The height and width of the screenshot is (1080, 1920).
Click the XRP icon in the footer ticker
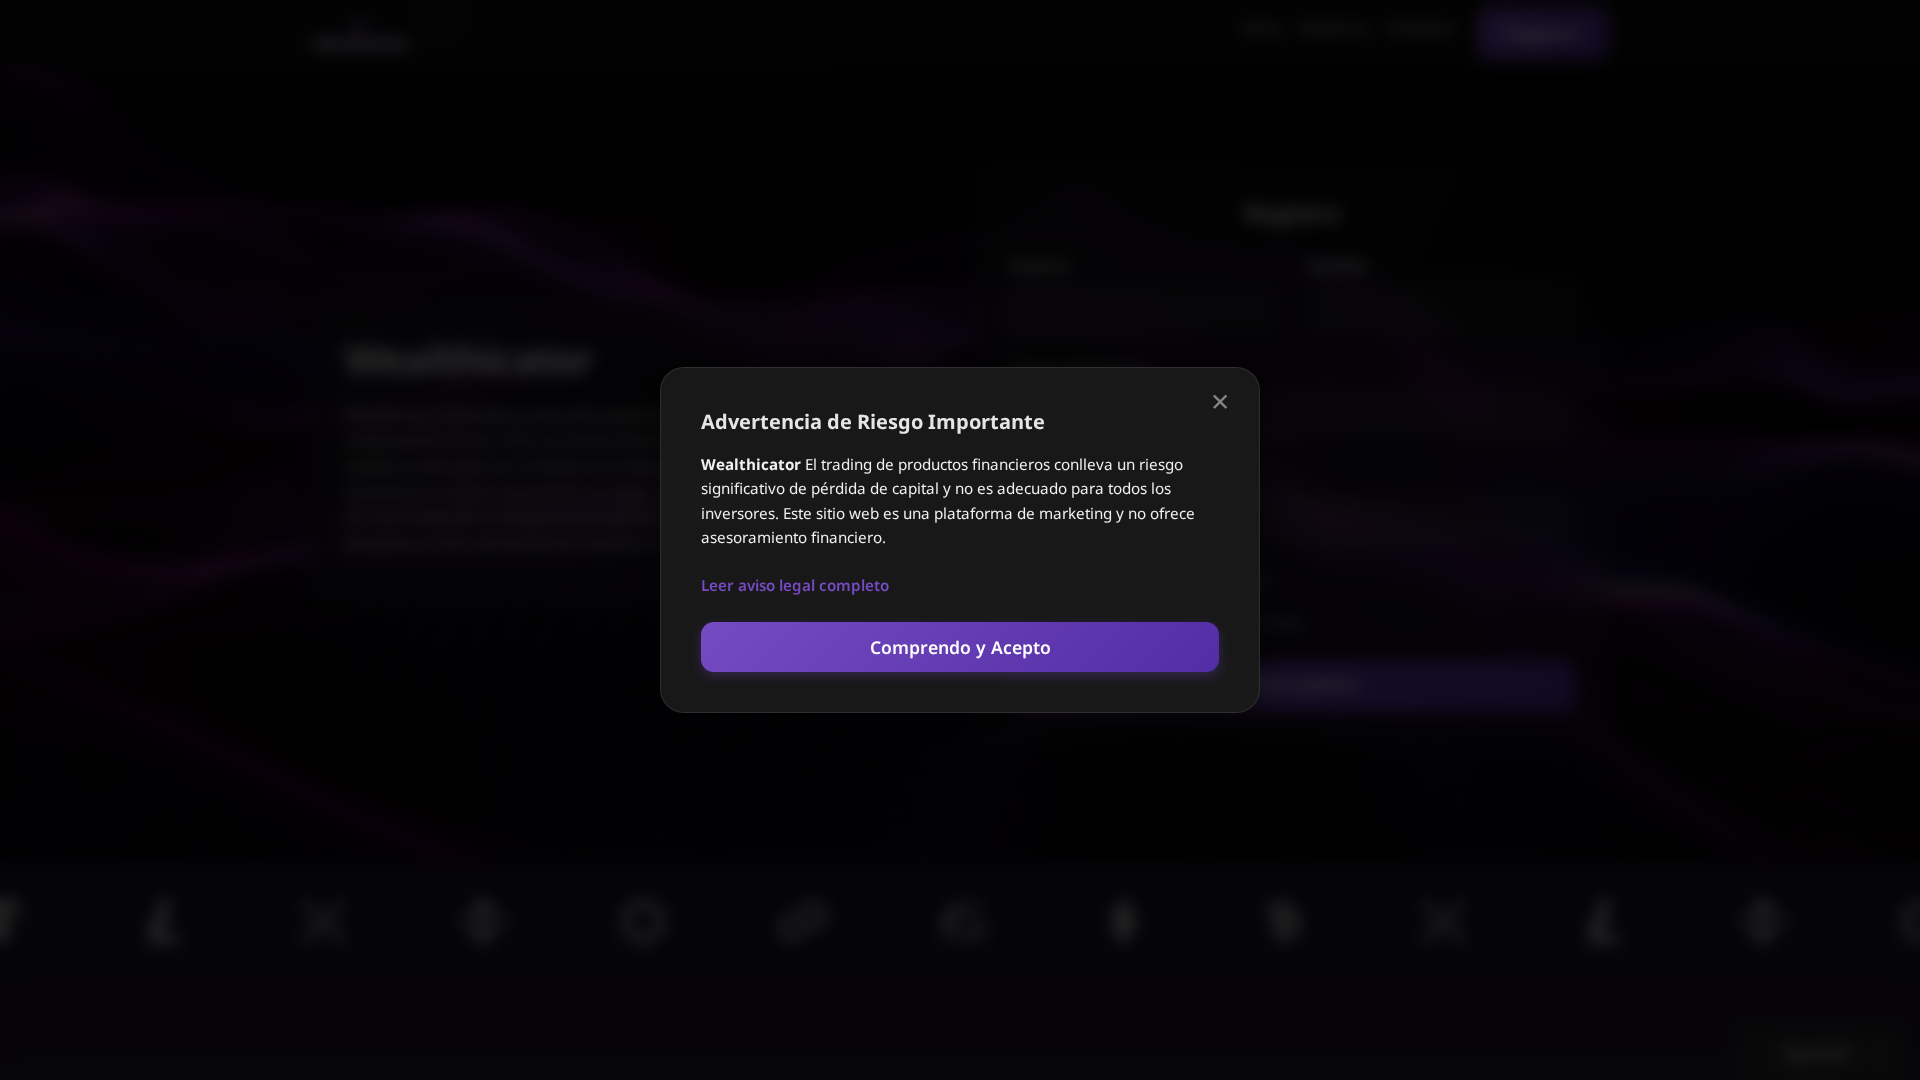(x=322, y=922)
